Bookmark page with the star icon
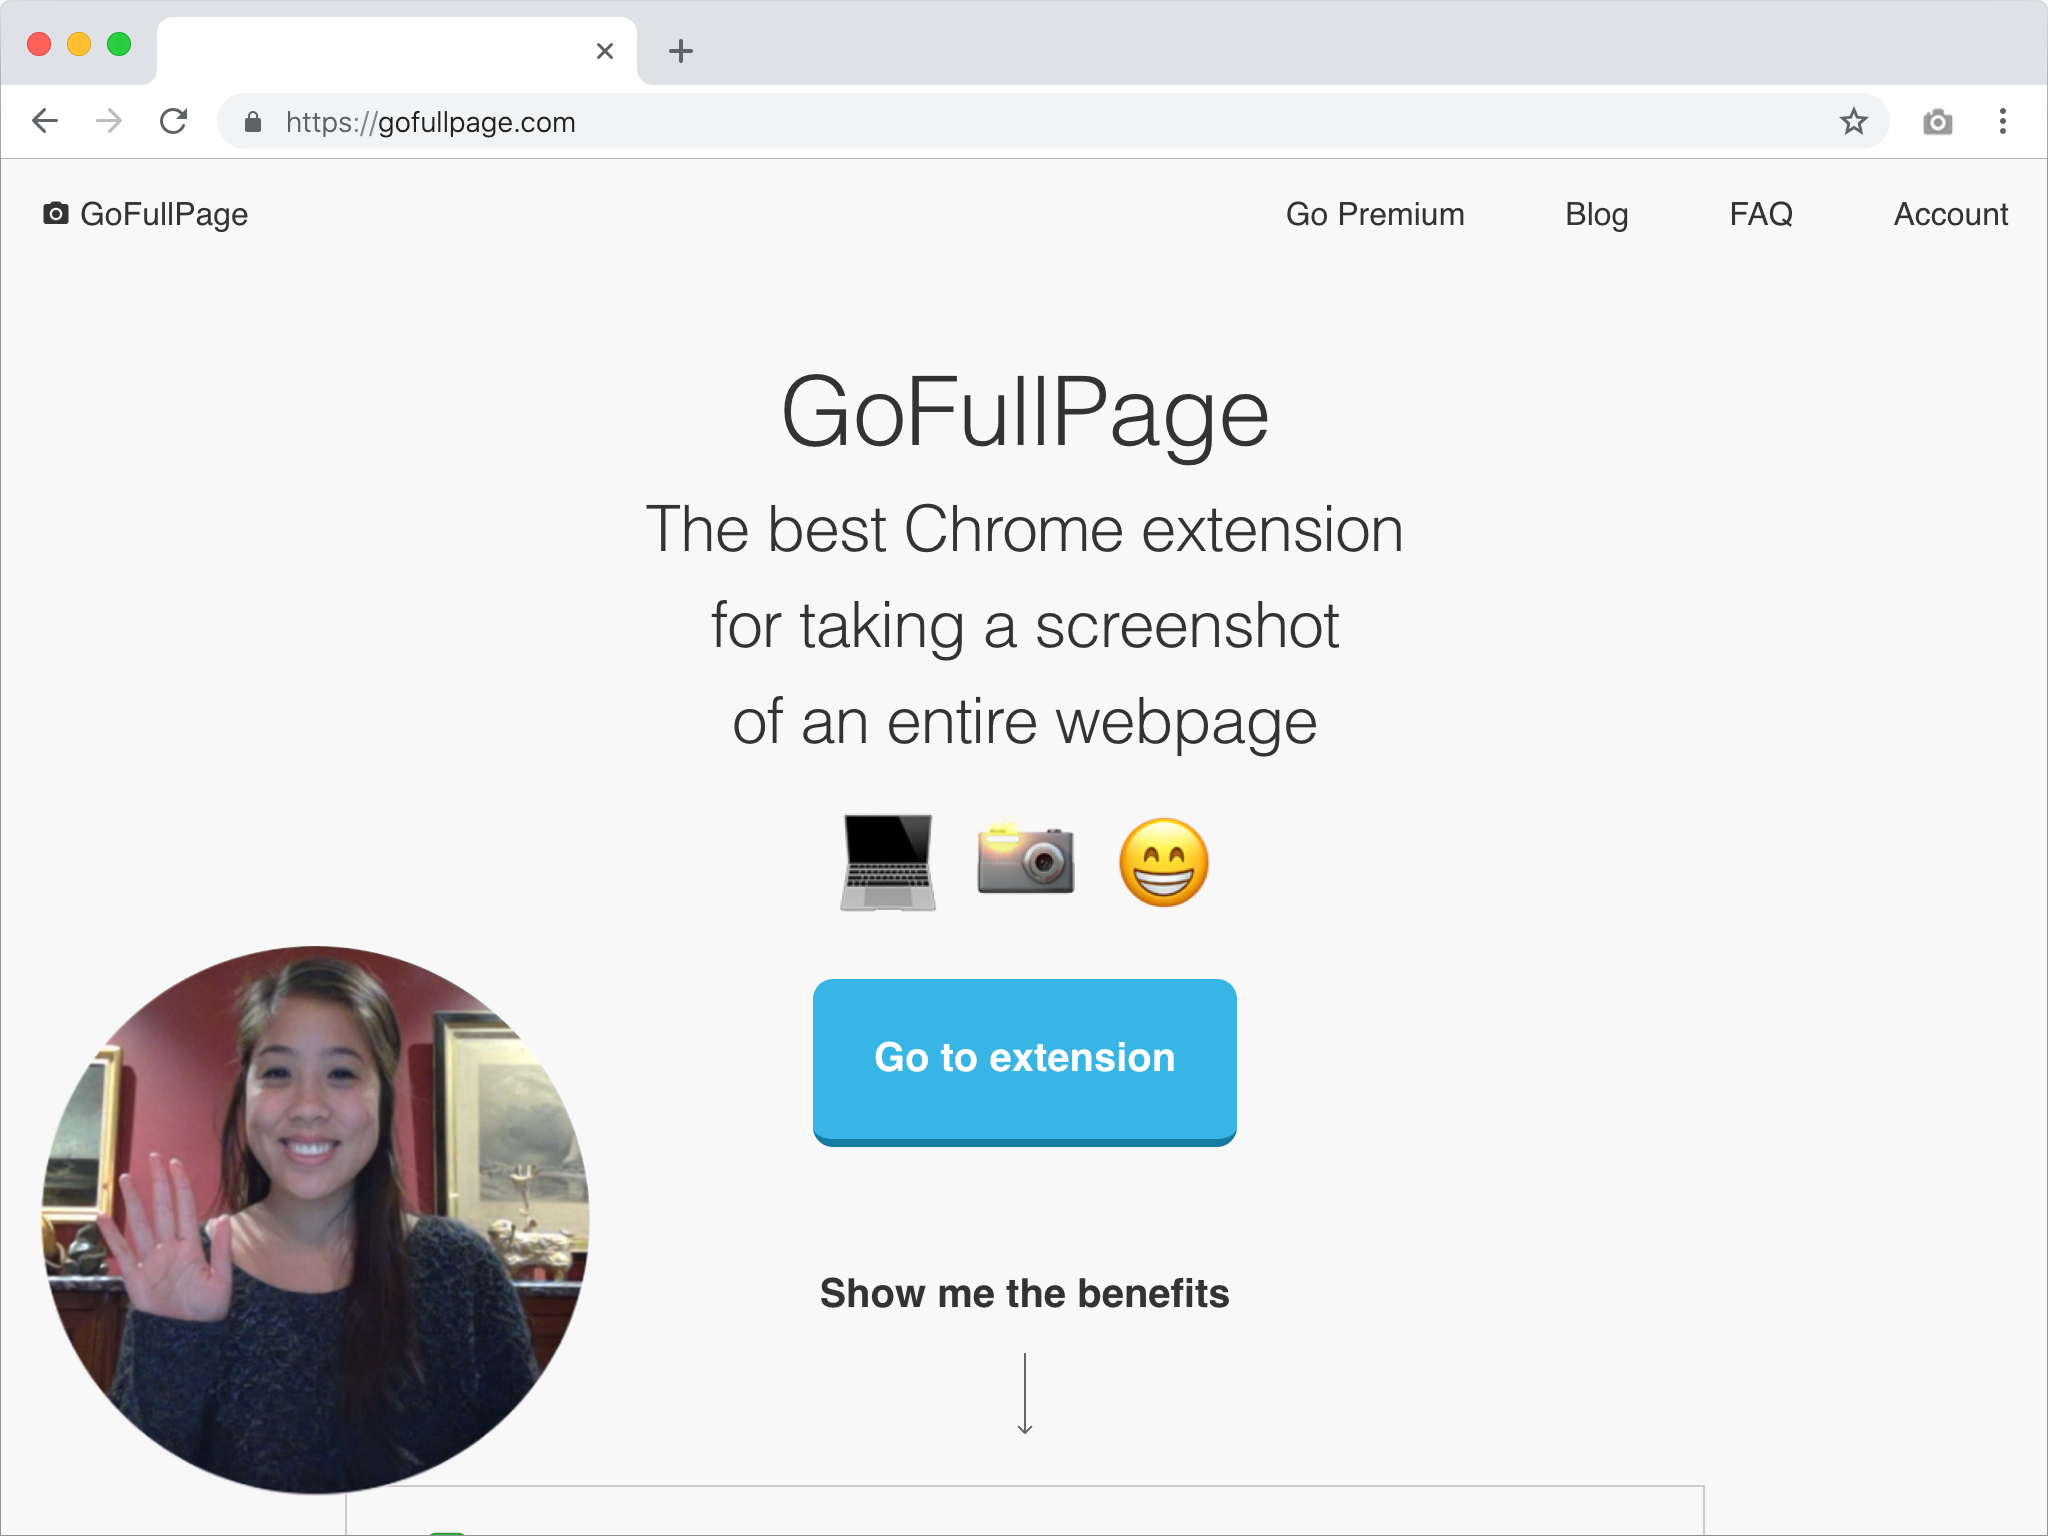Viewport: 2048px width, 1536px height. tap(1853, 122)
